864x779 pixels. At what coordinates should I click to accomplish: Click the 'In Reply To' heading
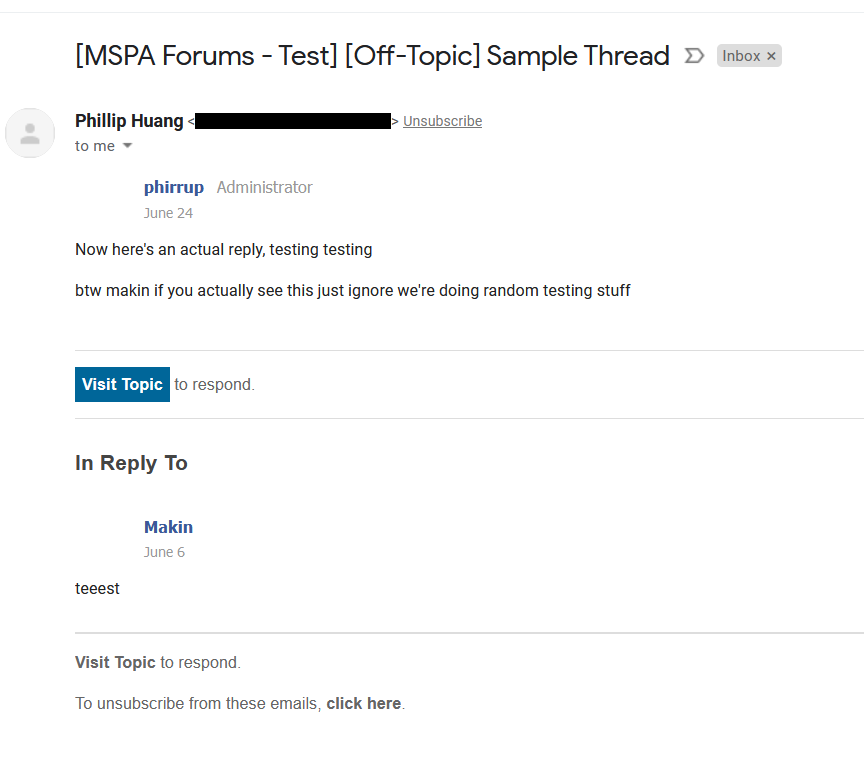click(131, 463)
